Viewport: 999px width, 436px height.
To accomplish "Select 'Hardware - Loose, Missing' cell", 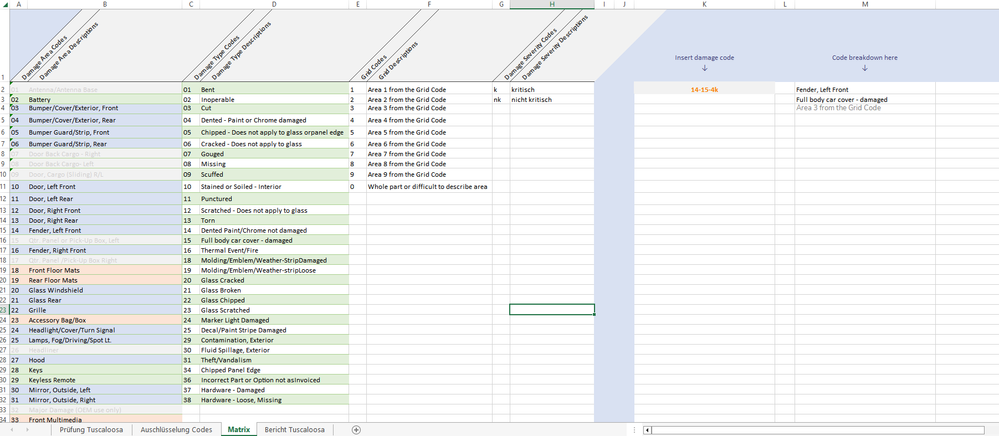I will (274, 400).
